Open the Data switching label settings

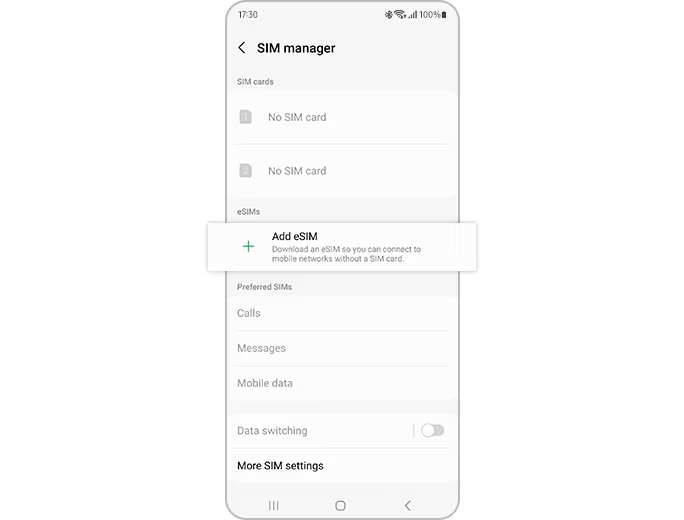pyautogui.click(x=272, y=431)
